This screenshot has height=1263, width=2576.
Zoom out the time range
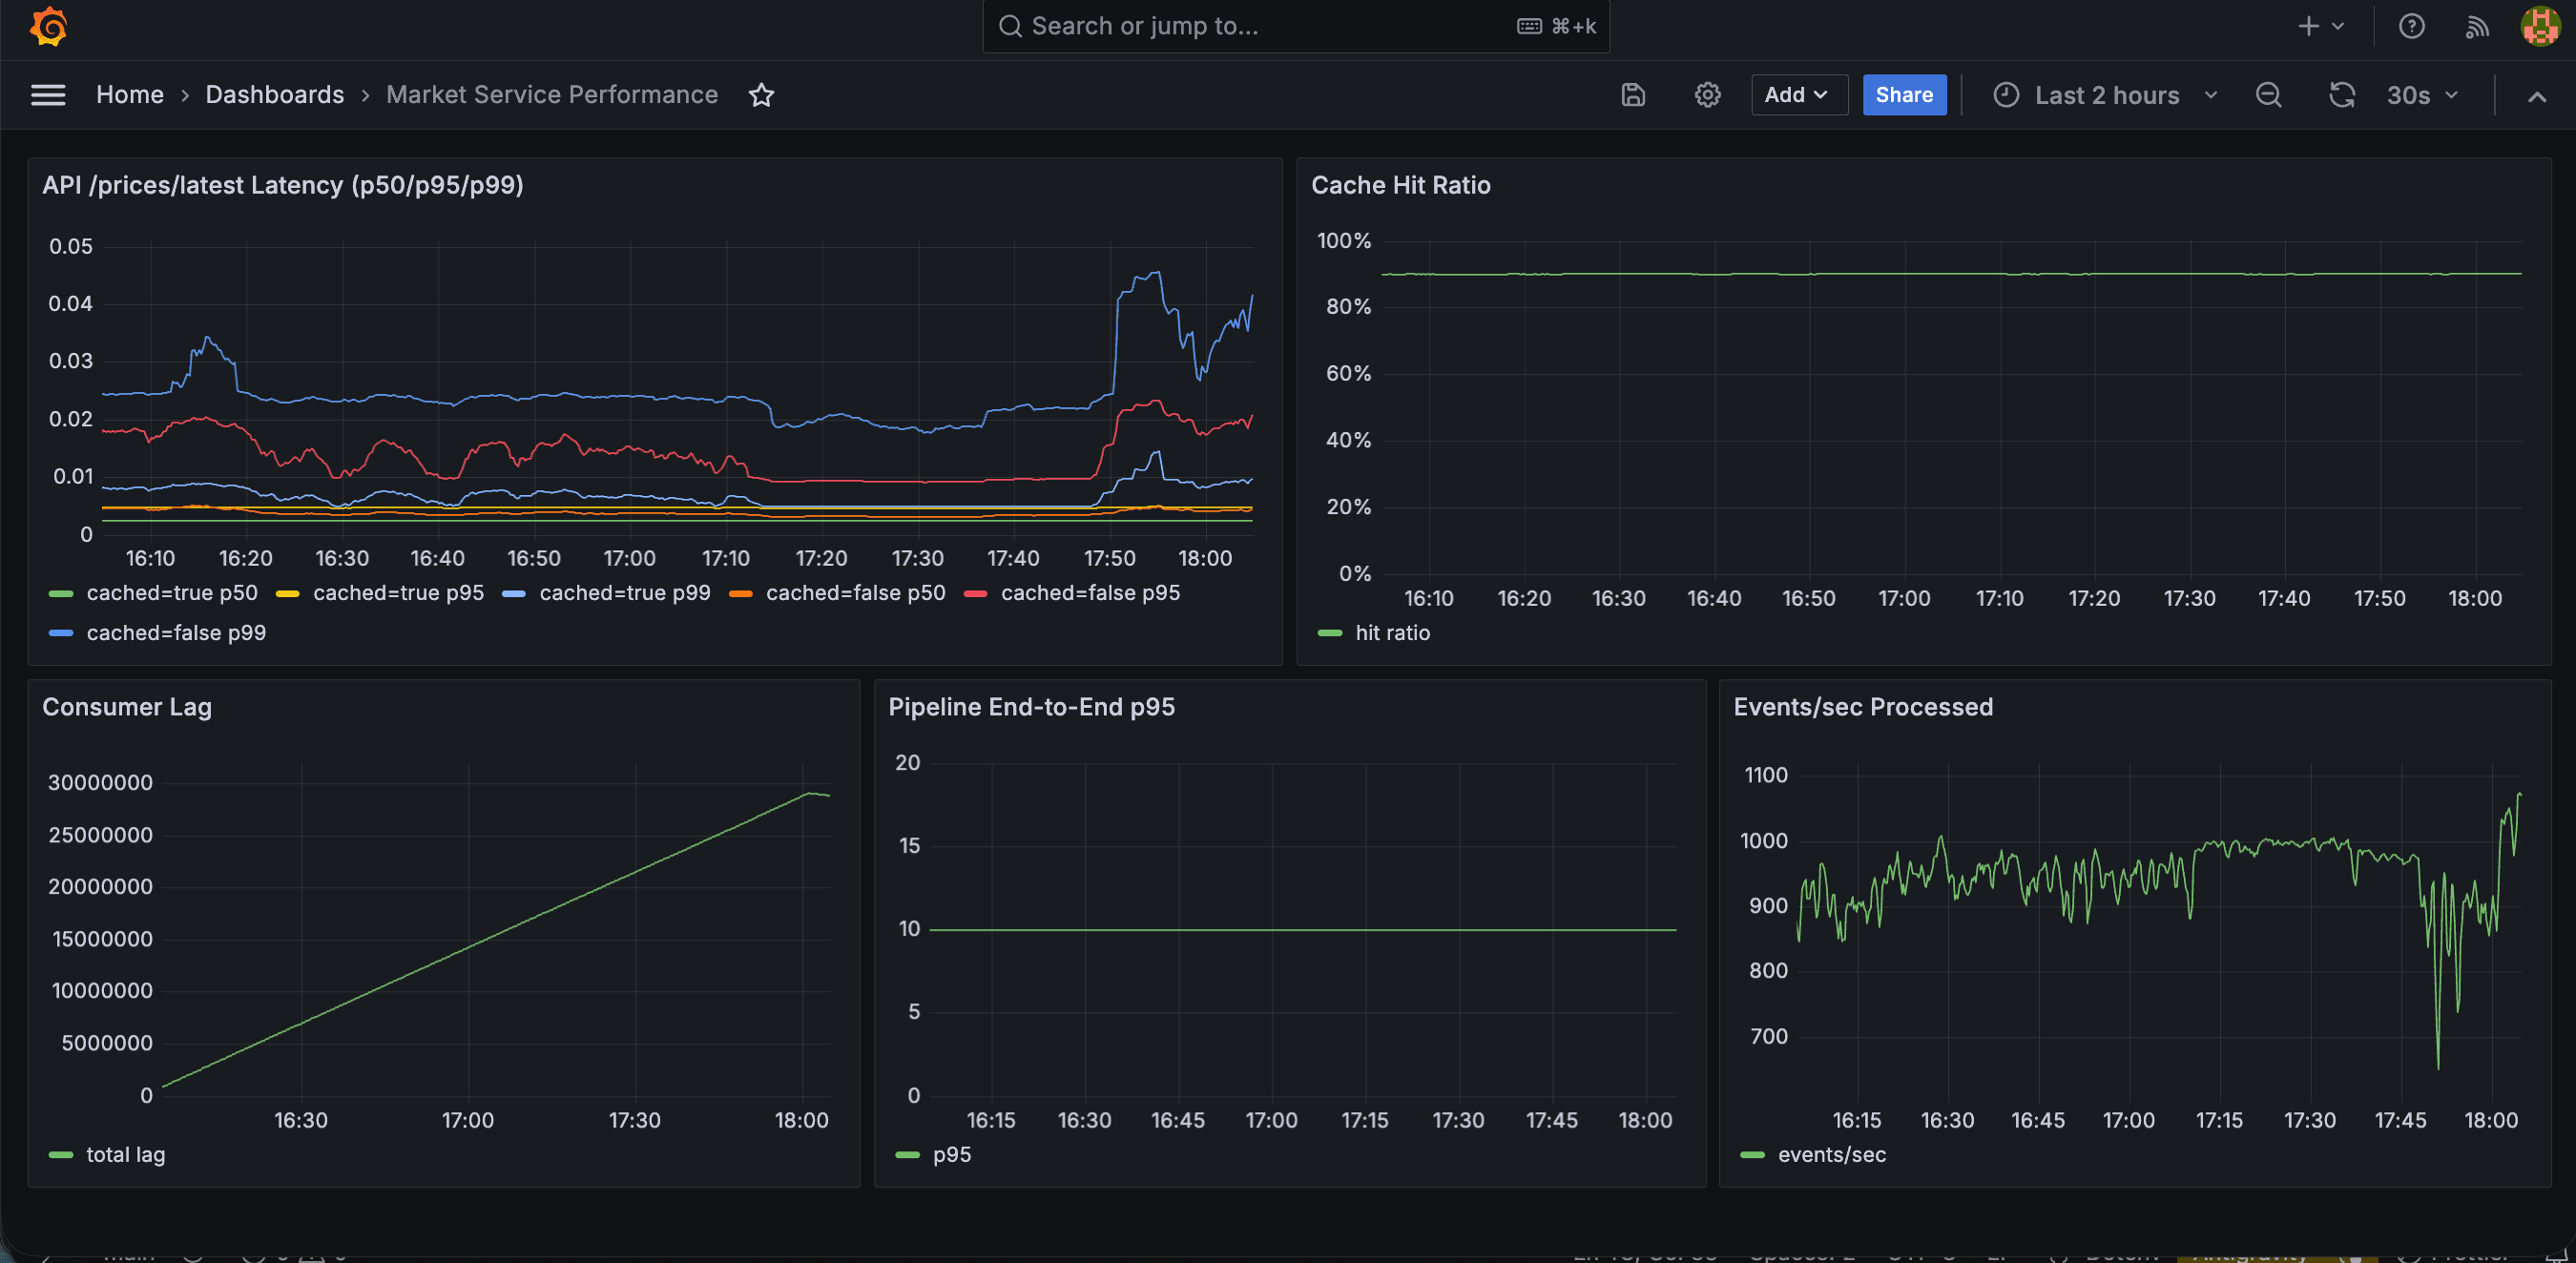click(2268, 95)
